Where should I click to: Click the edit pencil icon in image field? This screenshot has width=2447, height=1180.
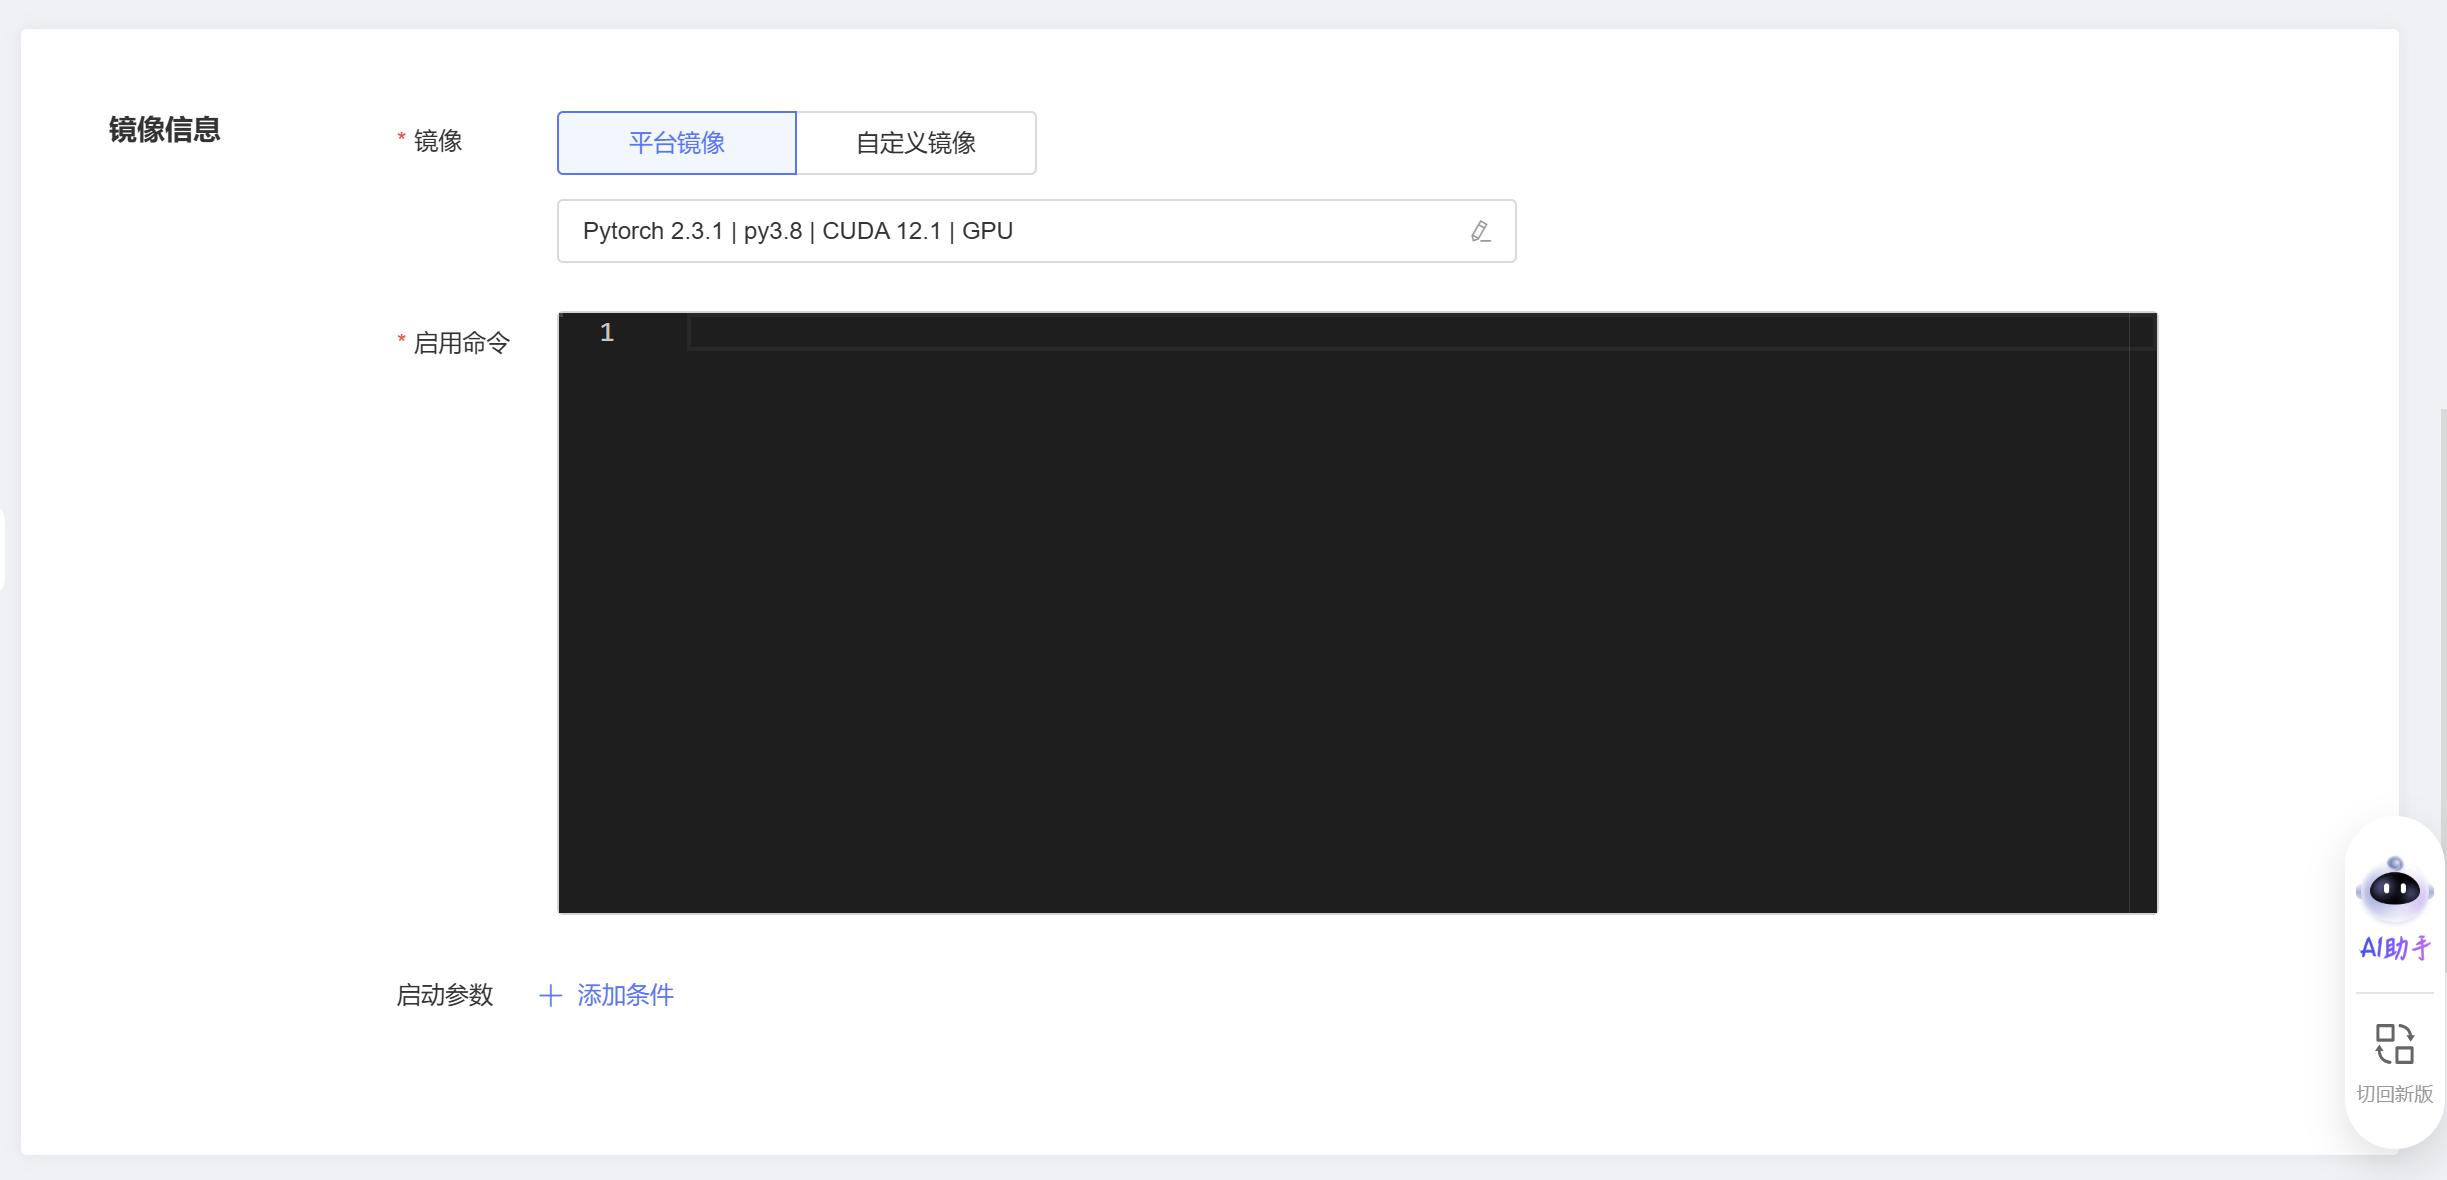click(1480, 231)
